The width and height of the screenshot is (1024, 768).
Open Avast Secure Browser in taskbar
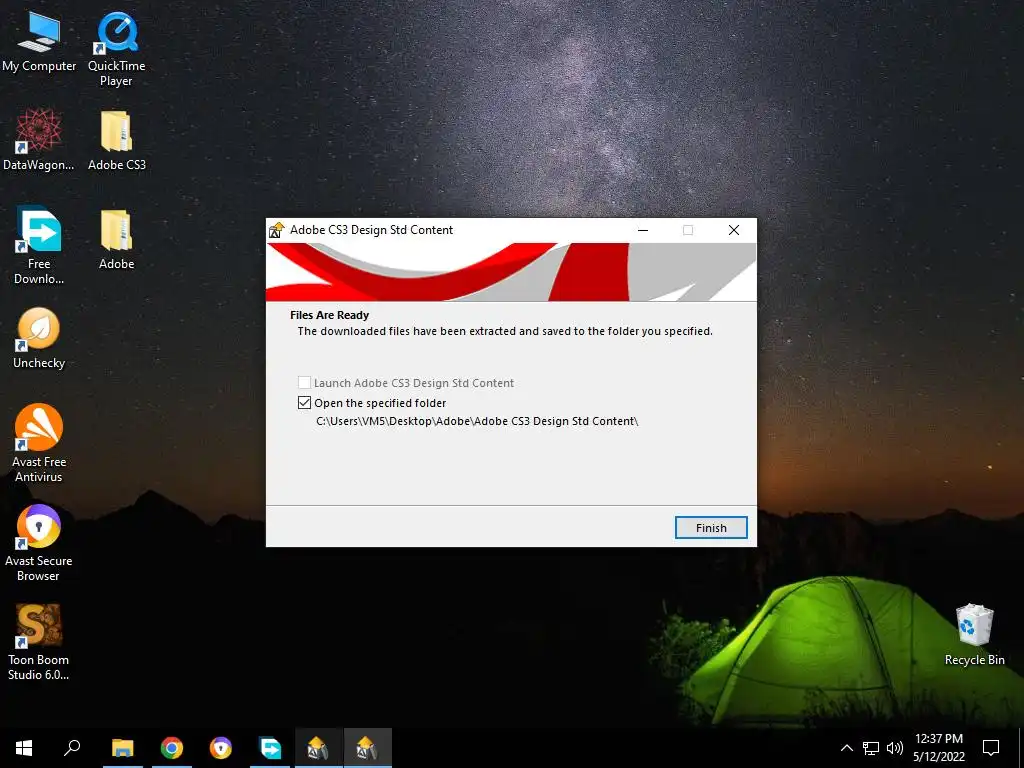(221, 748)
